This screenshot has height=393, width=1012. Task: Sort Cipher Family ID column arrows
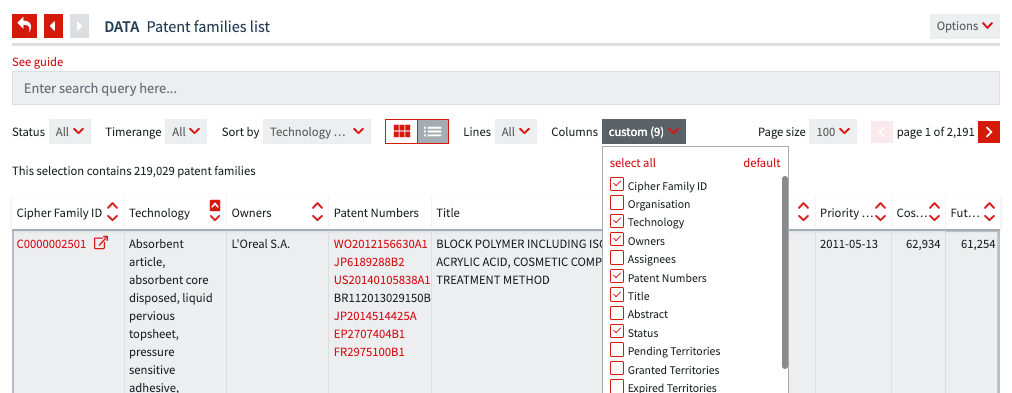(112, 212)
